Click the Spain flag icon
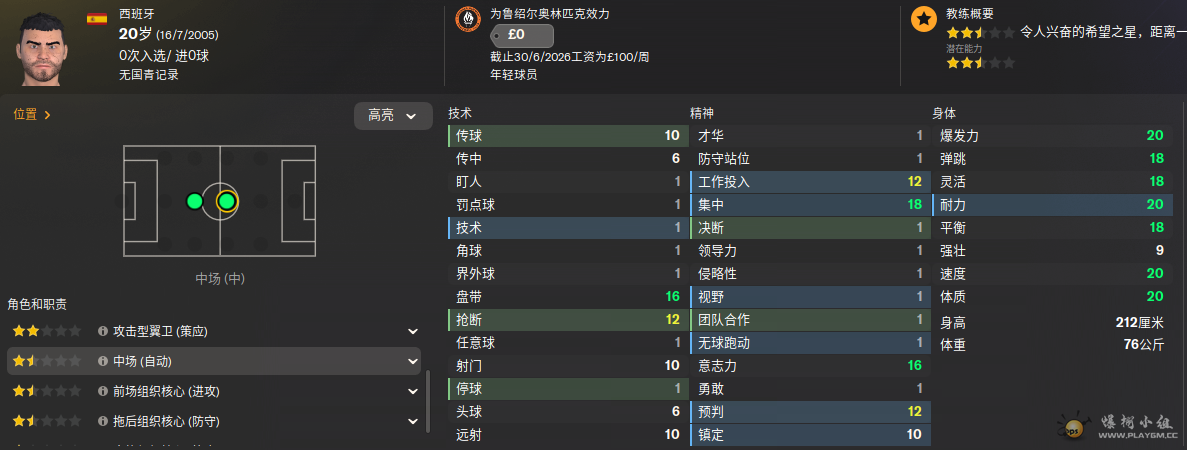Image resolution: width=1187 pixels, height=450 pixels. pos(97,18)
